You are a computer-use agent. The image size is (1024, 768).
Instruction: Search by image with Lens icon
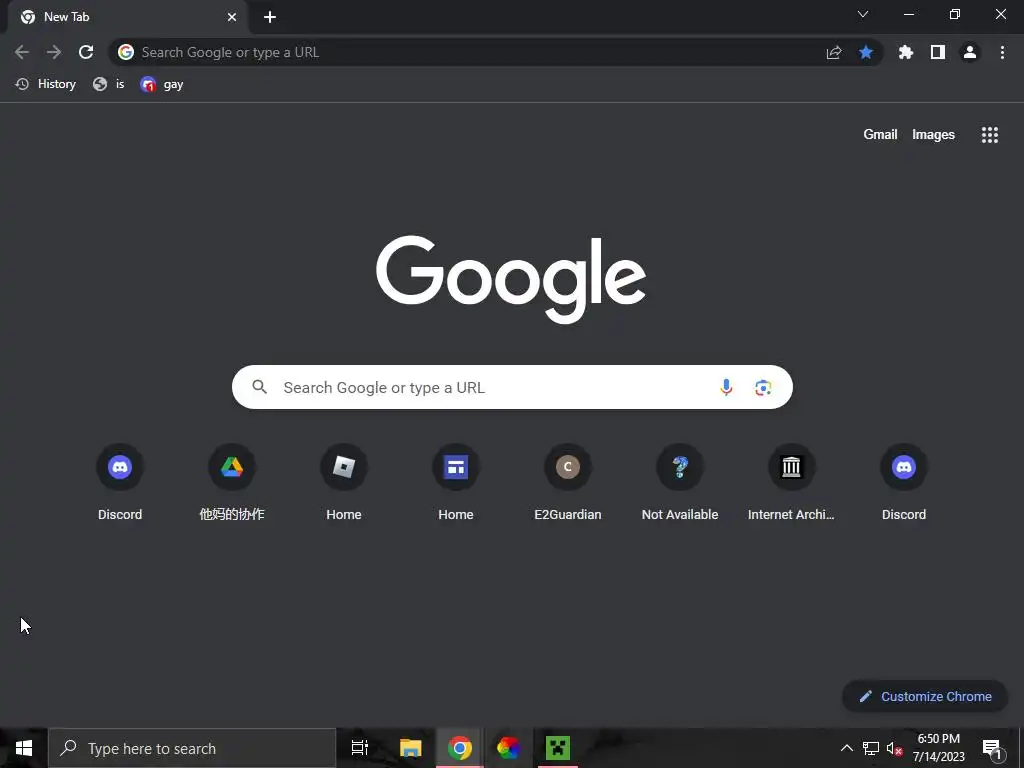[x=763, y=387]
